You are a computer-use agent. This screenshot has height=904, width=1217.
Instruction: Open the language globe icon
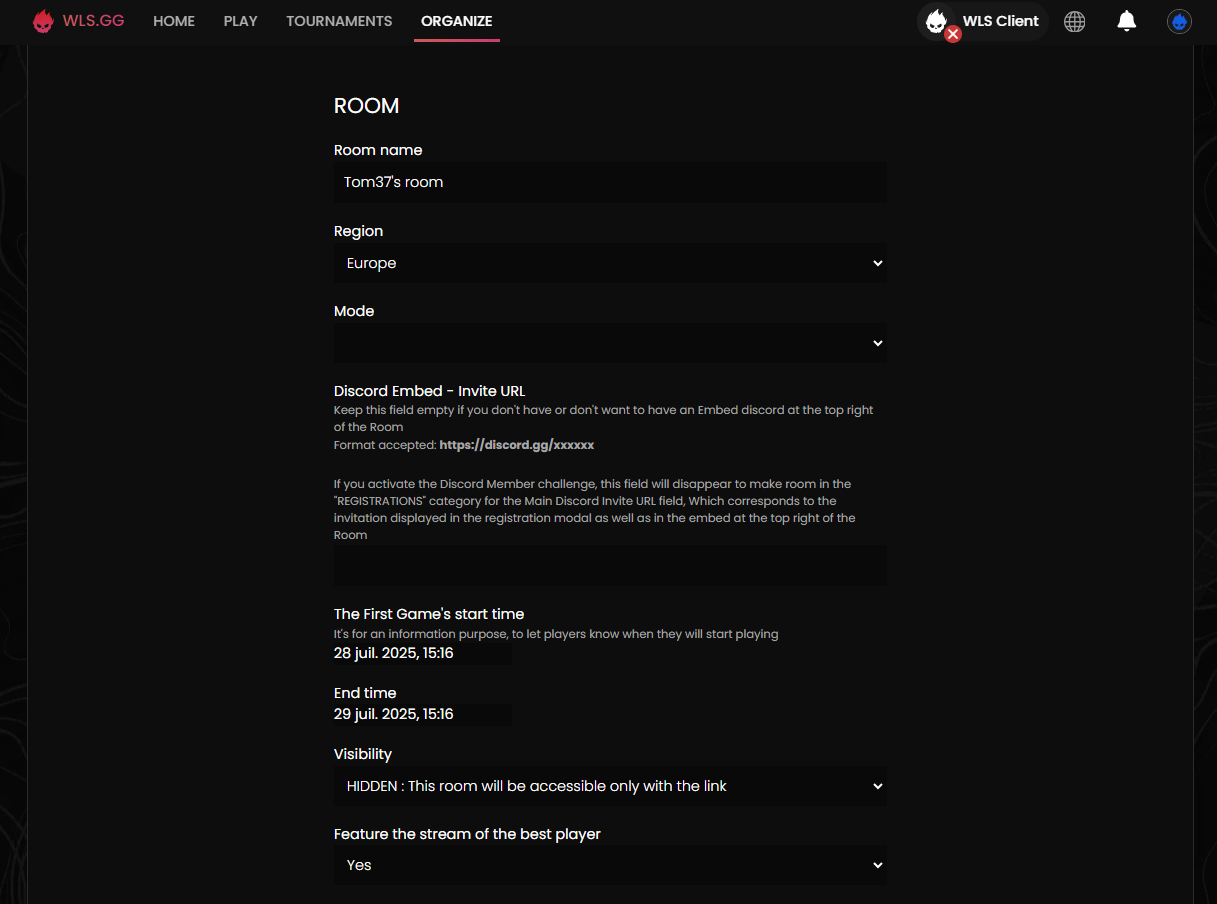1074,20
